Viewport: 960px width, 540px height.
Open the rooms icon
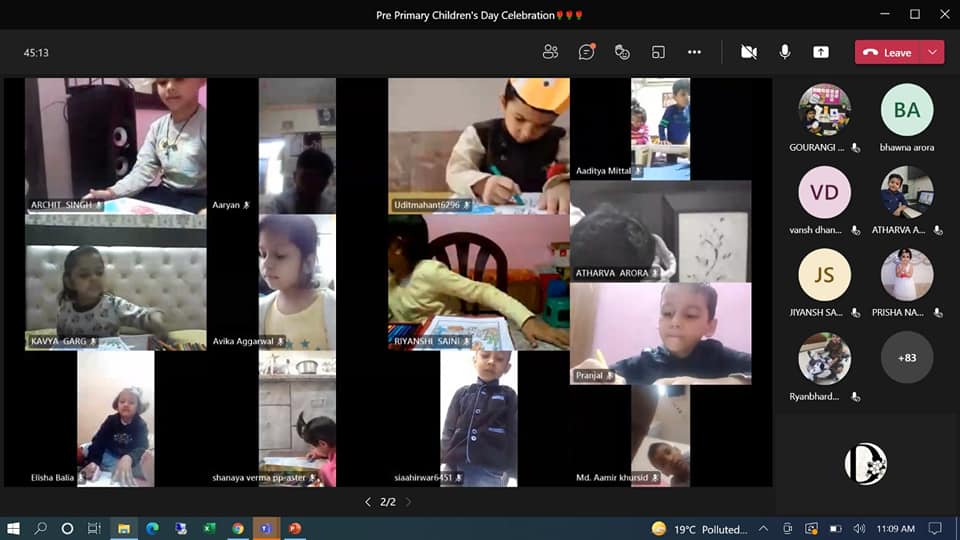[x=658, y=52]
